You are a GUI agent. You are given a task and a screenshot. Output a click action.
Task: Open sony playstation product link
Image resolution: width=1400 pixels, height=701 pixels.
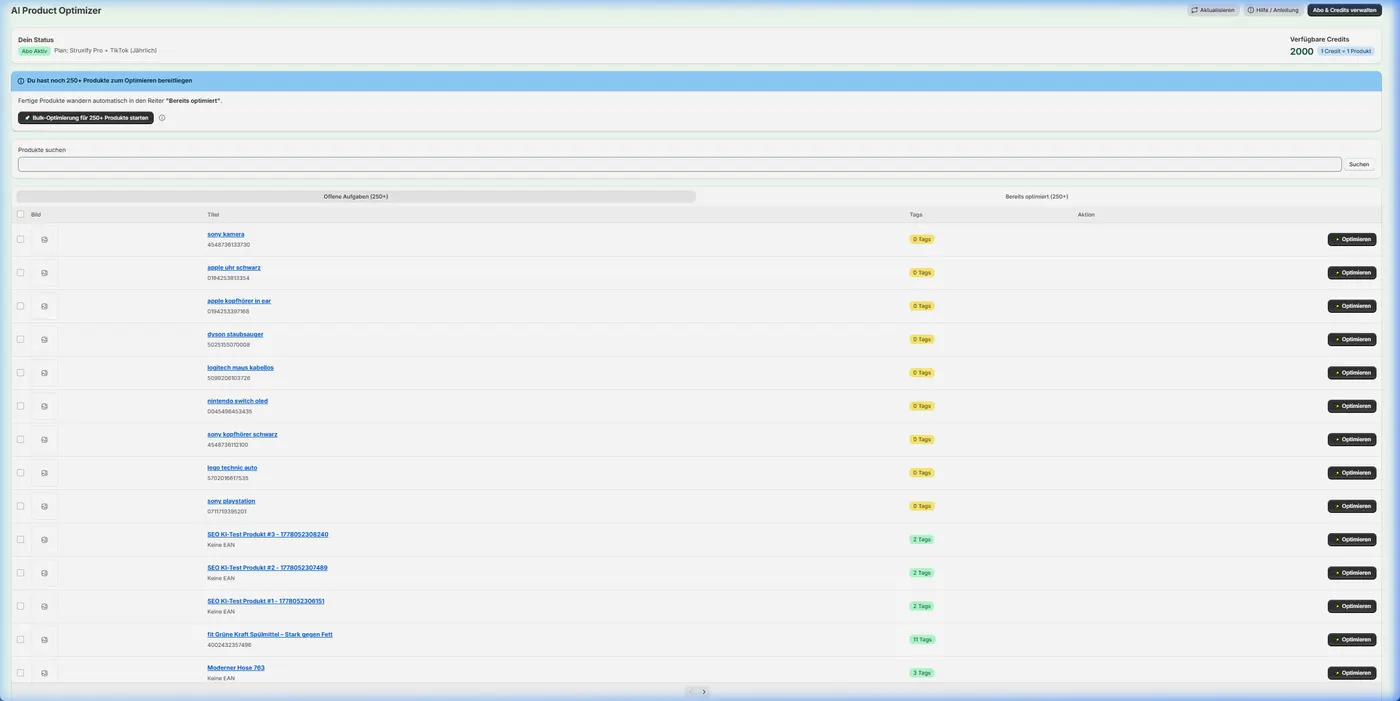click(231, 501)
